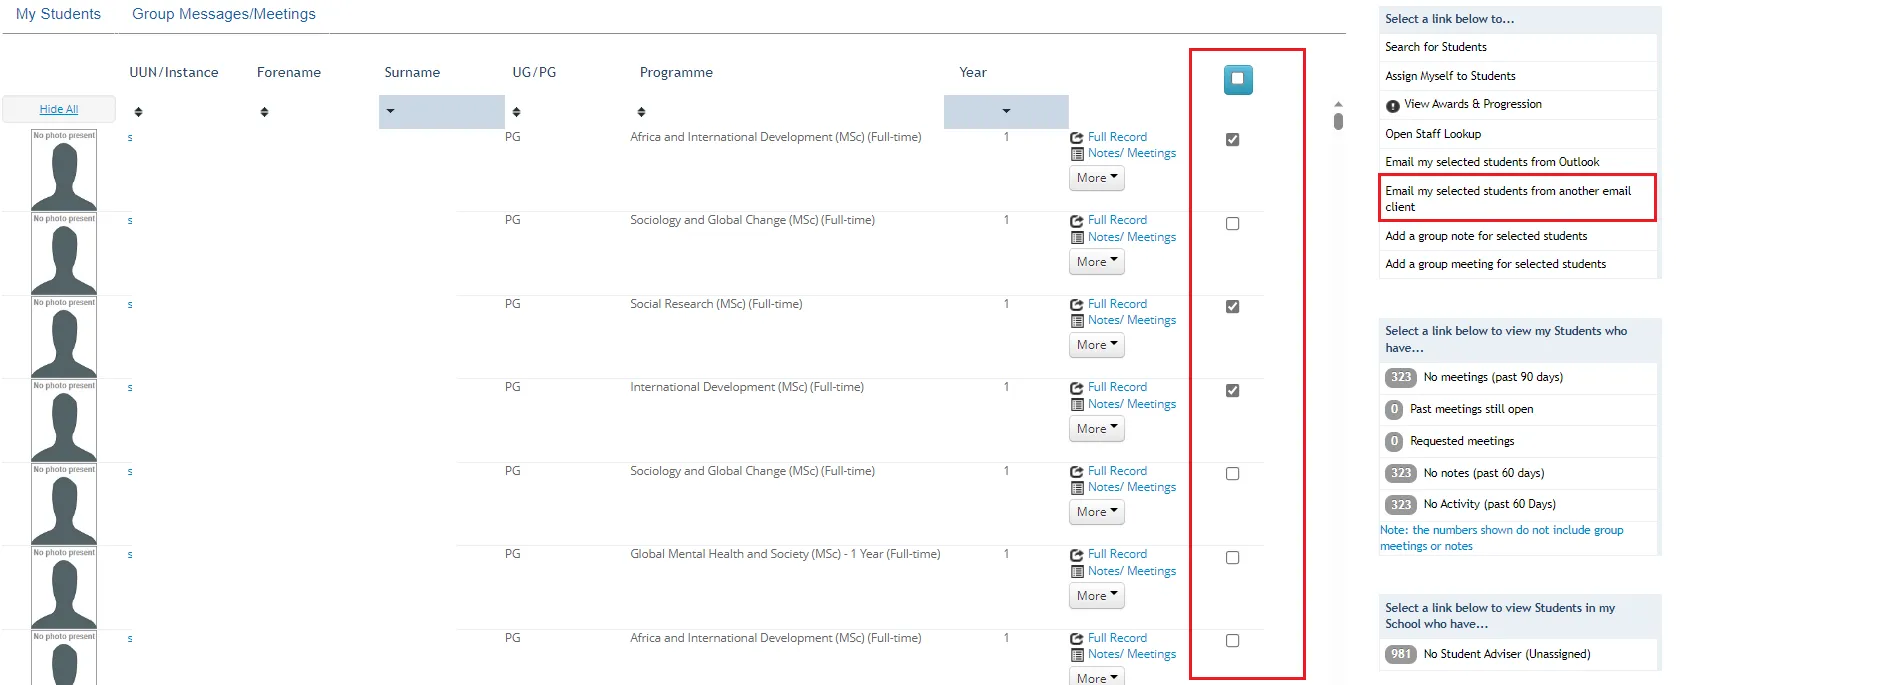Screen dimensions: 1888x685
Task: Toggle the select-all students checkbox
Action: point(1238,79)
